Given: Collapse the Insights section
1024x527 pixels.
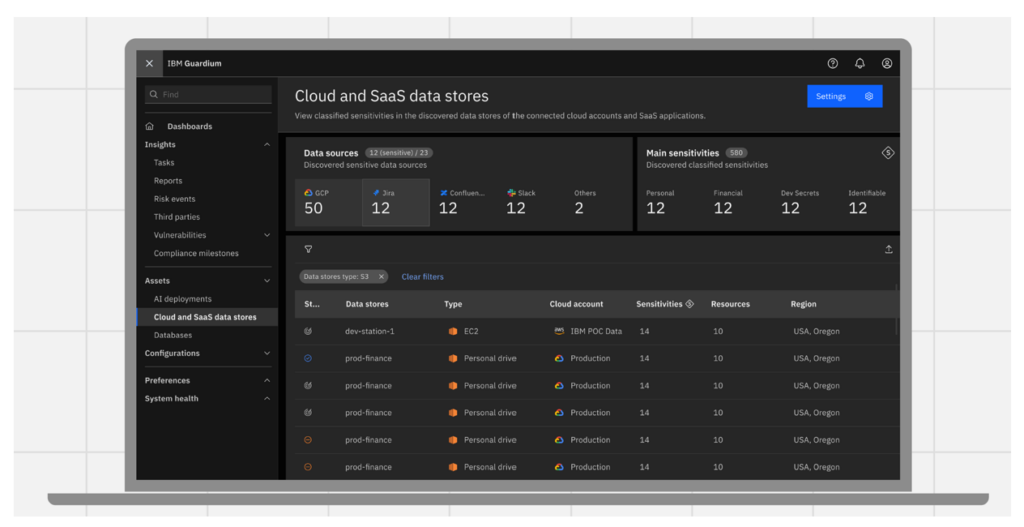Looking at the screenshot, I should click(266, 145).
